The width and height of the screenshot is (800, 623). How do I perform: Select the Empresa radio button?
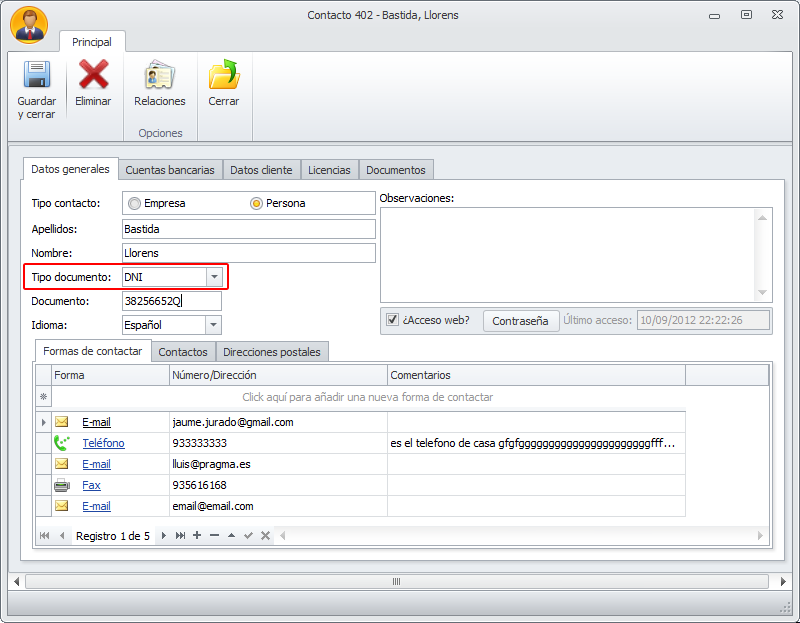coord(134,204)
